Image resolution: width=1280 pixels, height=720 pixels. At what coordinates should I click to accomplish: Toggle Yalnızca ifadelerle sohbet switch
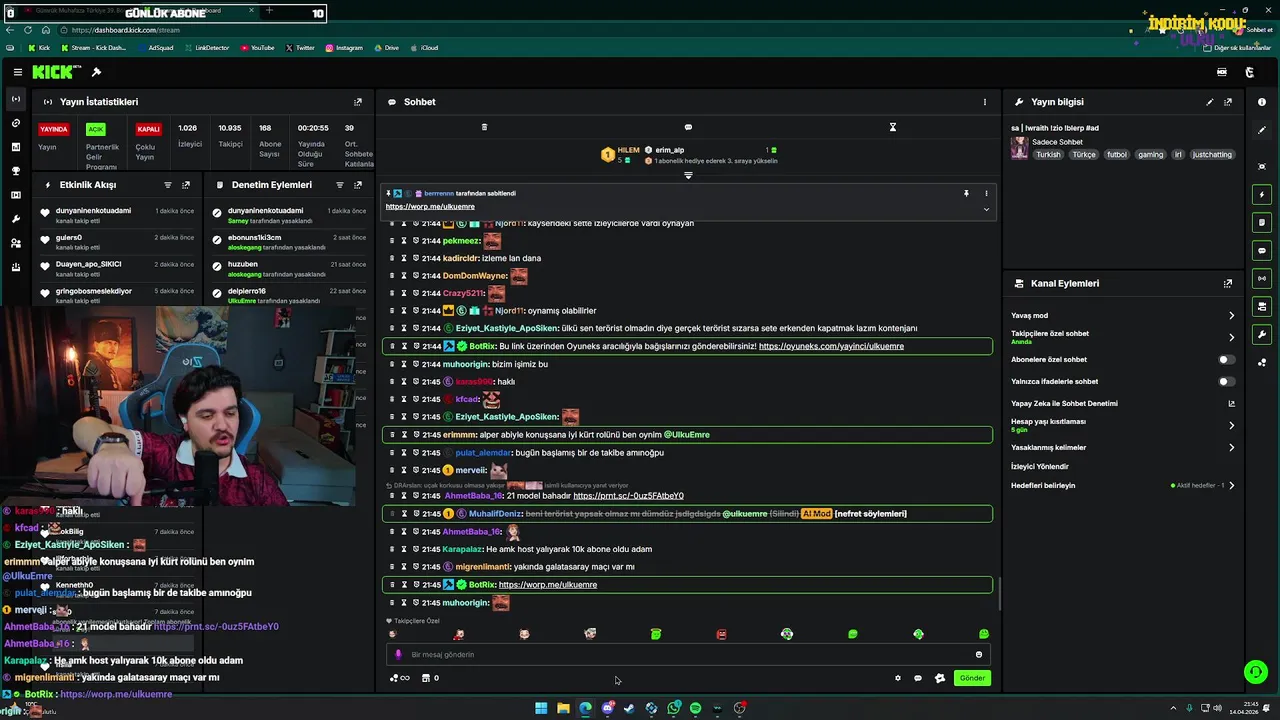1226,381
